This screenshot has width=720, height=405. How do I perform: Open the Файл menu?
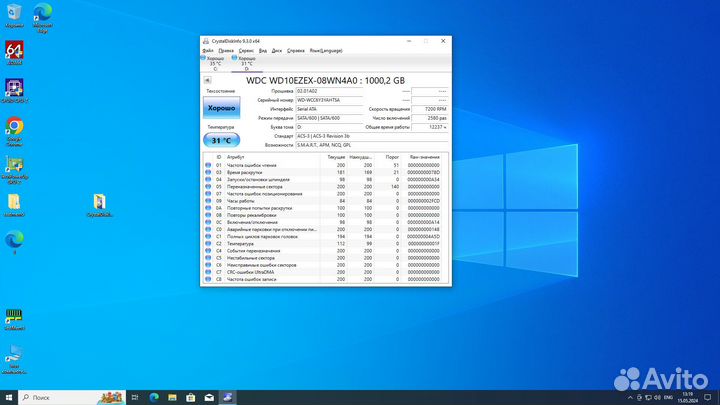(208, 51)
